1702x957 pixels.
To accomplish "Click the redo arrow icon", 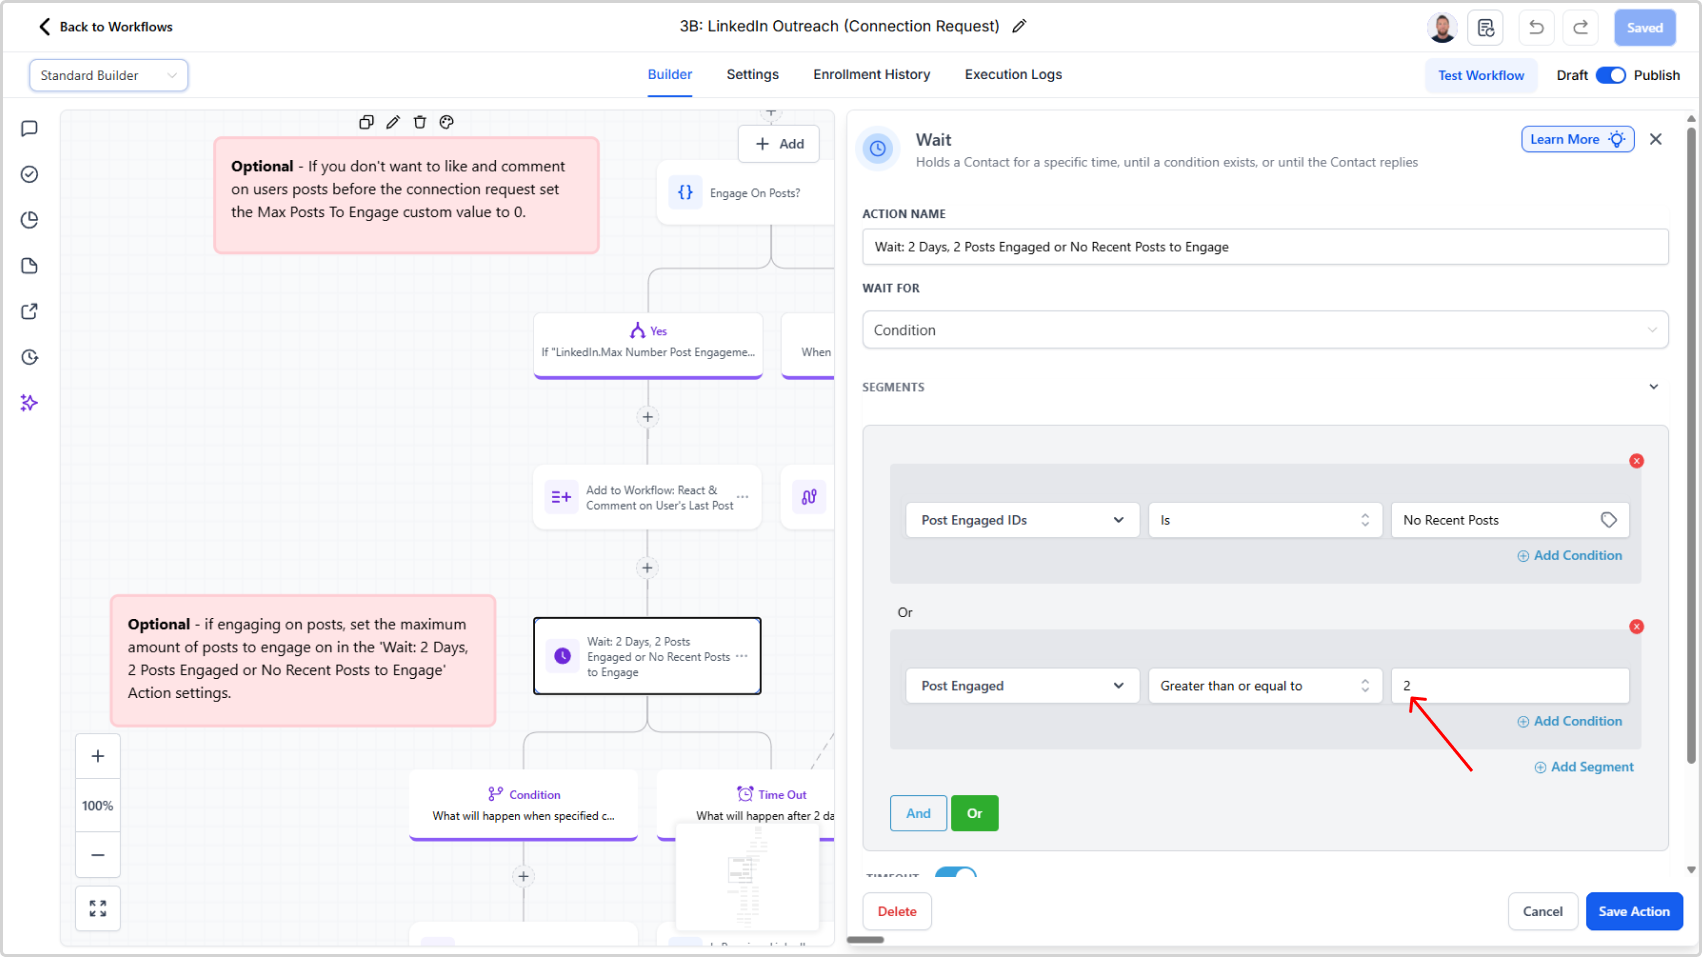I will point(1580,28).
